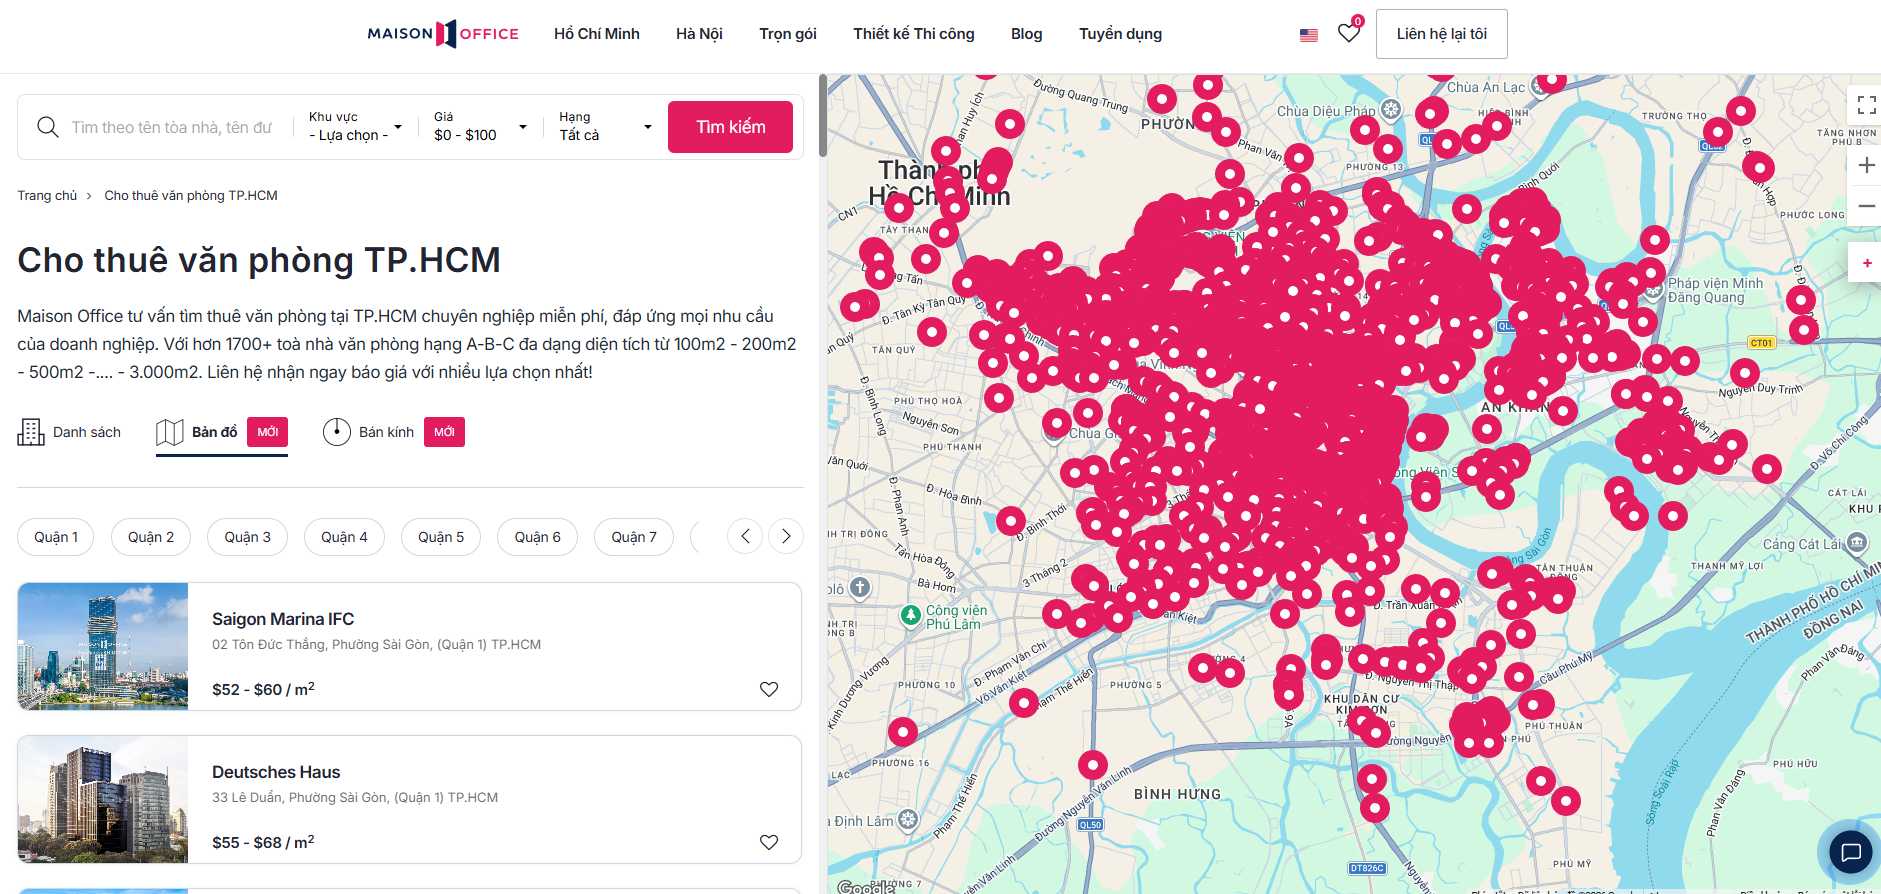Viewport: 1881px width, 894px height.
Task: Toggle map fullscreen view
Action: pos(1865,104)
